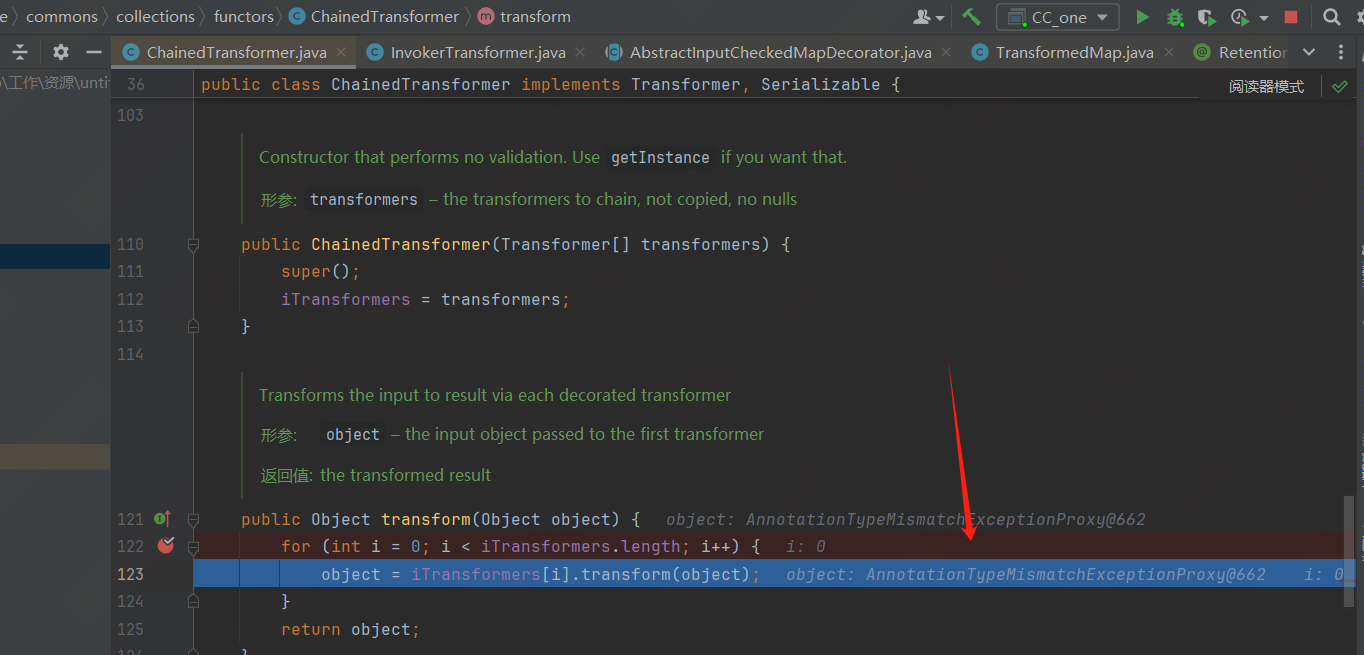Switch to TransformedMap.java tab
The image size is (1364, 655).
tap(1074, 52)
